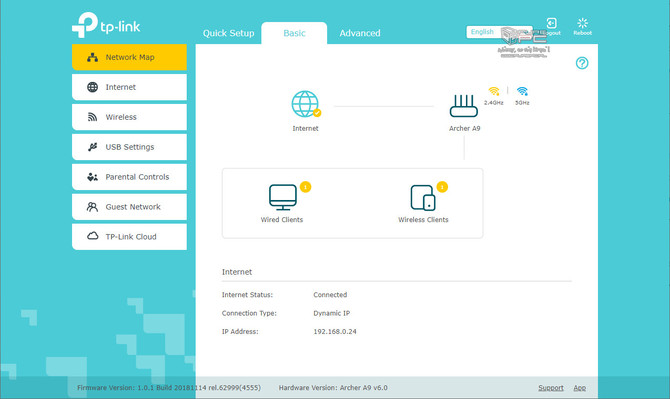Switch to the Basic tab
Viewport: 670px width, 399px height.
click(x=294, y=33)
